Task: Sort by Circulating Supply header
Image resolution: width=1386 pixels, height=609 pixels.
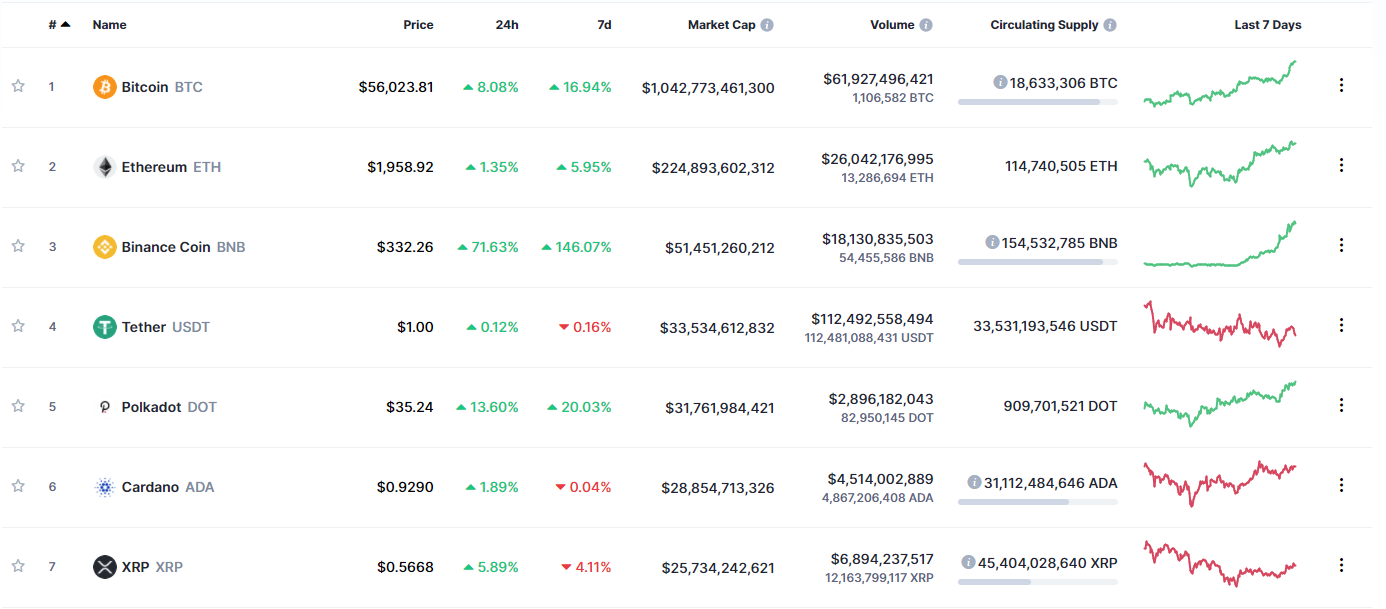Action: pos(1044,25)
